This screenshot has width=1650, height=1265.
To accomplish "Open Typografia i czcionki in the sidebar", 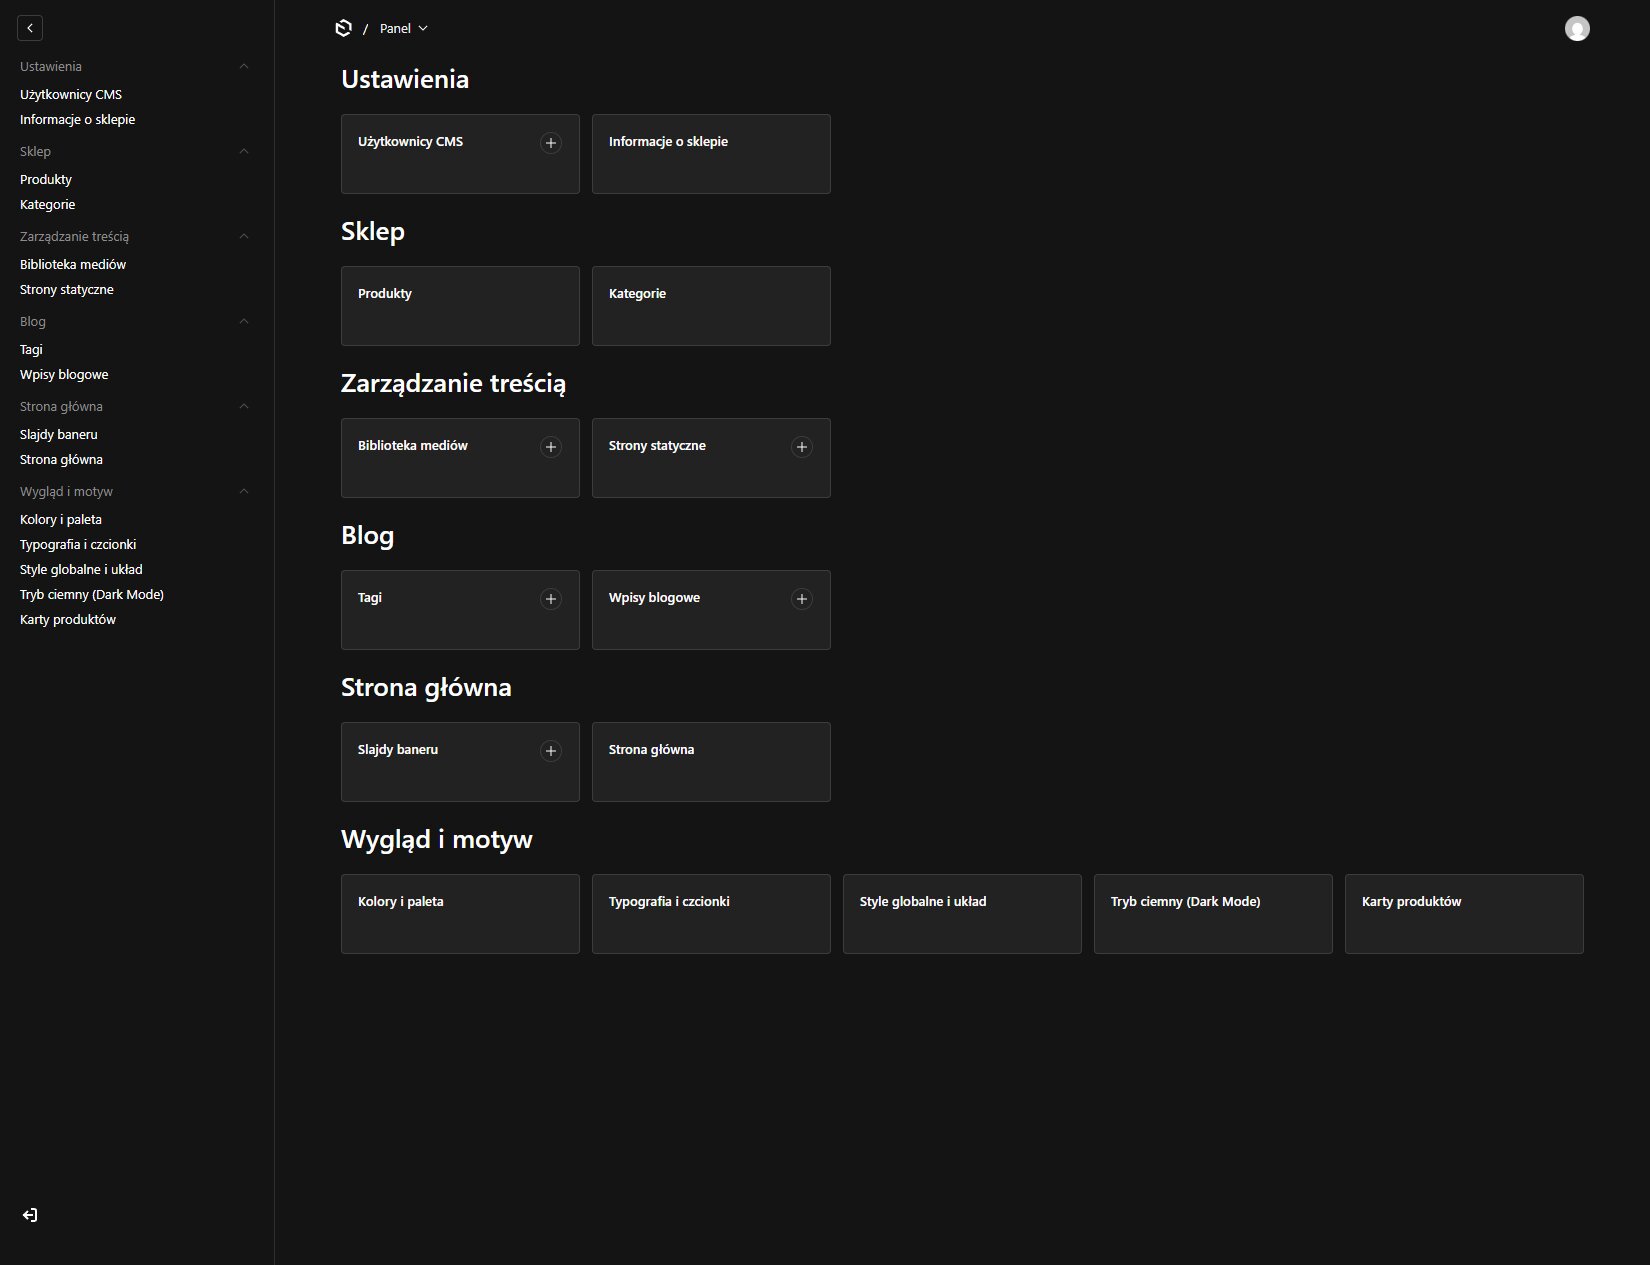I will coord(78,544).
